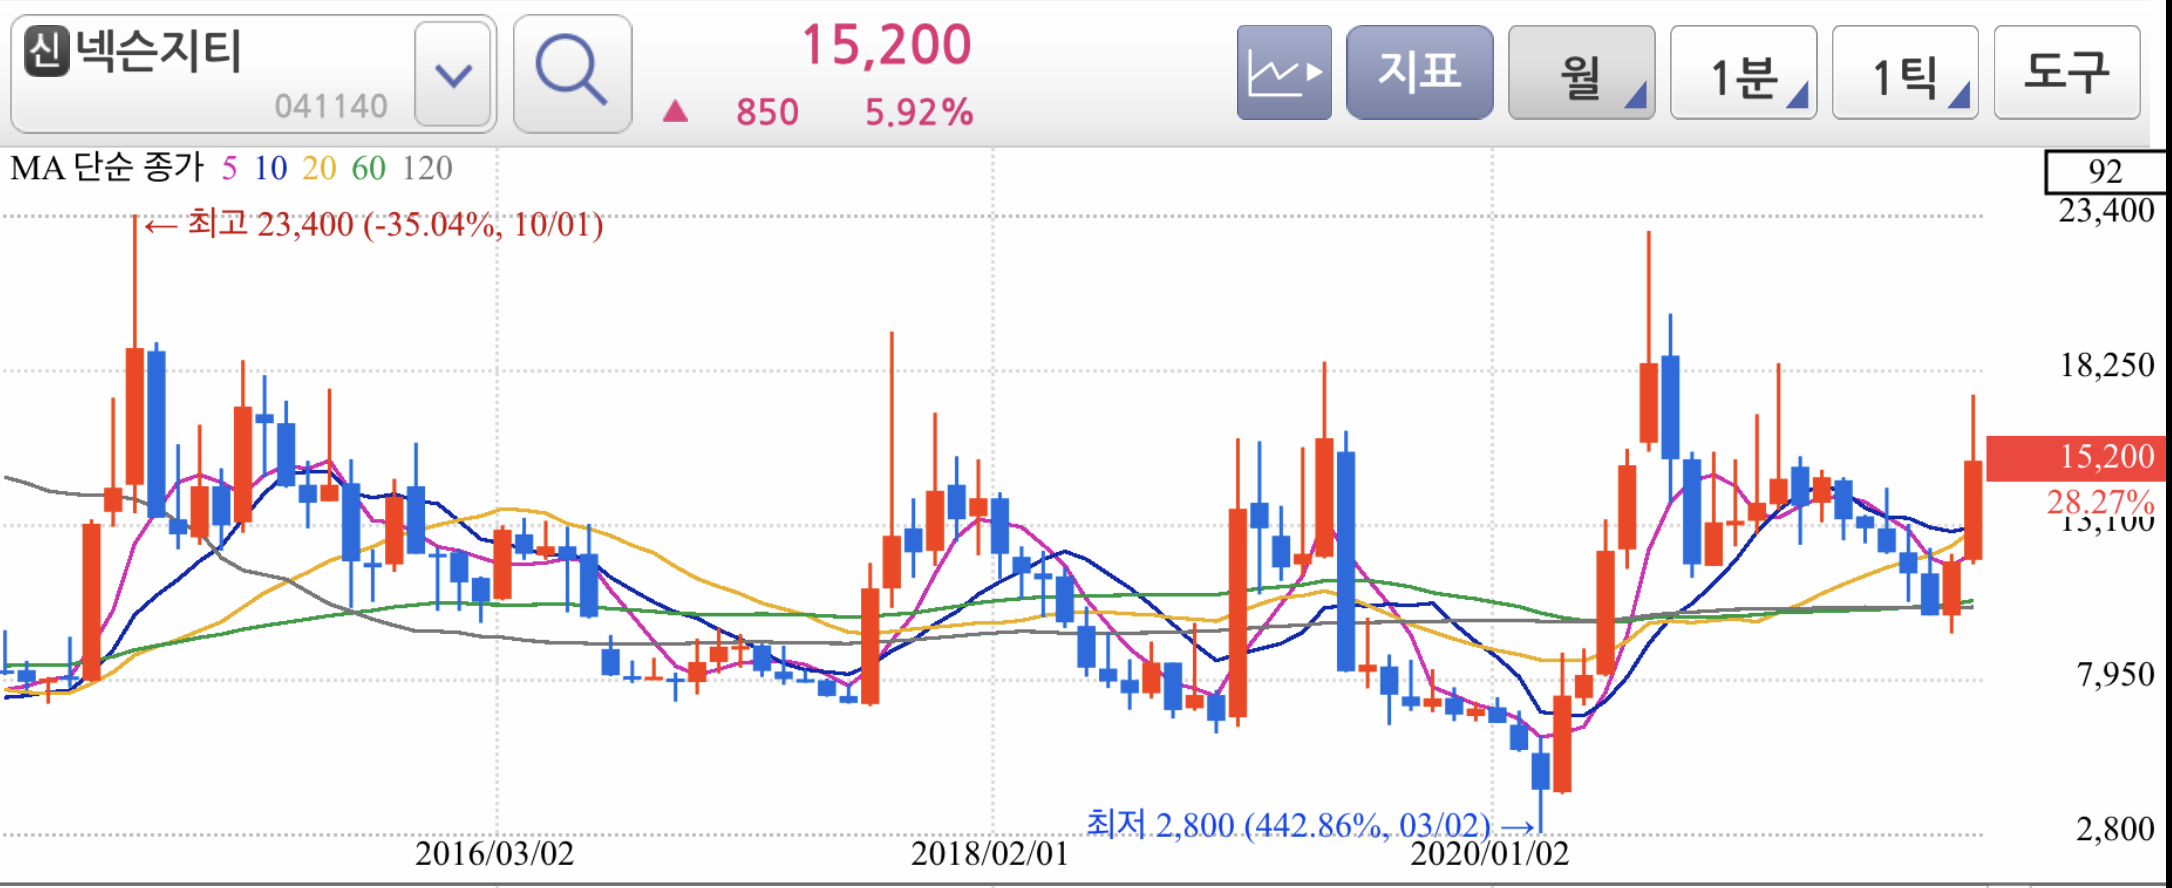
Task: Click the 5.92% change rate
Action: click(x=919, y=112)
